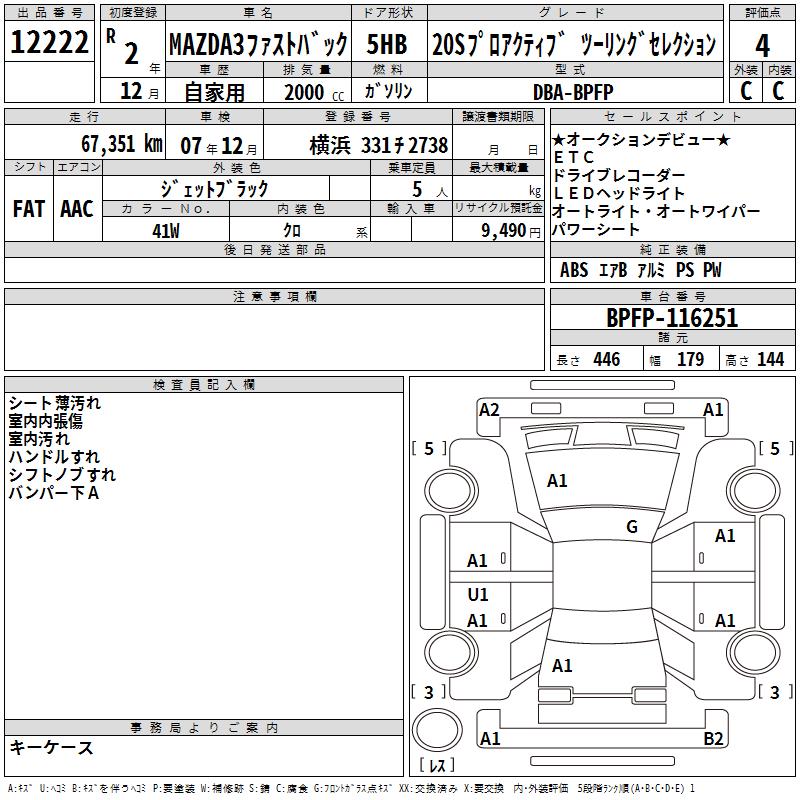Screen dimensions: 800x800
Task: Select the キーケース office notice text
Action: [52, 748]
